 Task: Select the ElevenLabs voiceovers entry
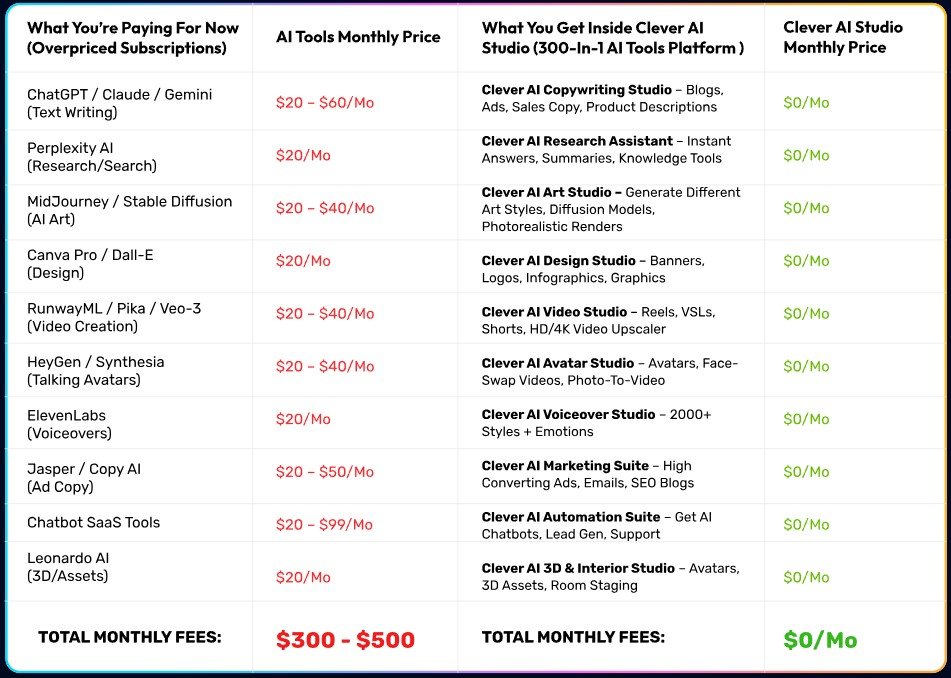[69, 424]
